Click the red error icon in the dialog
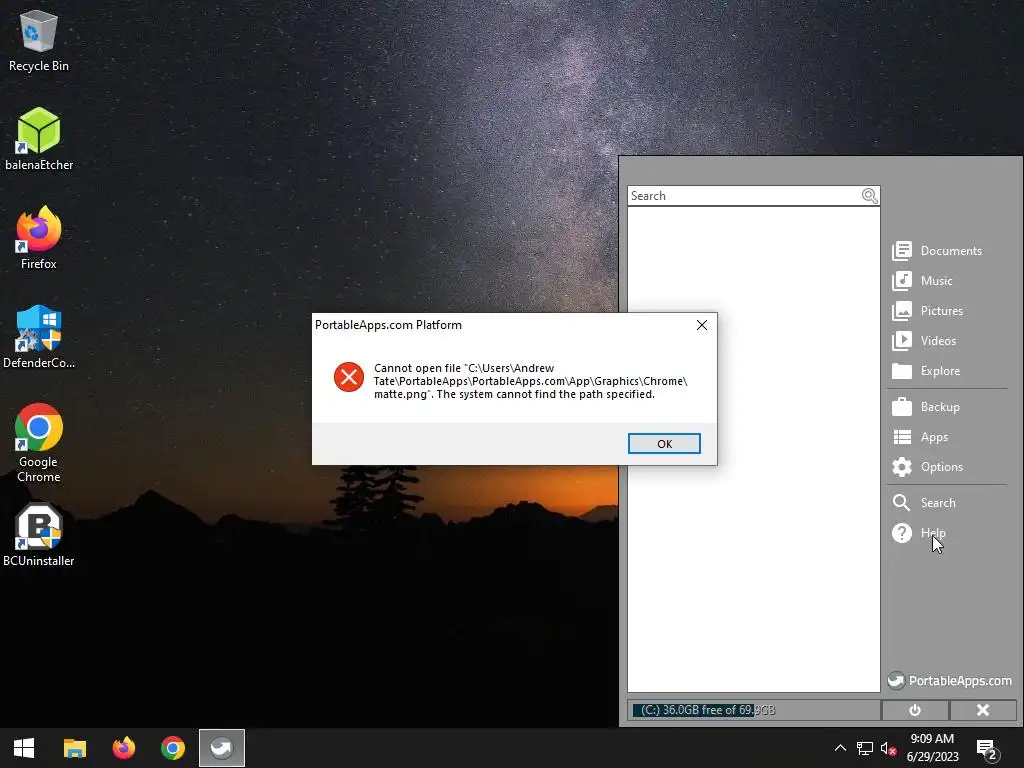Image resolution: width=1024 pixels, height=768 pixels. click(349, 377)
